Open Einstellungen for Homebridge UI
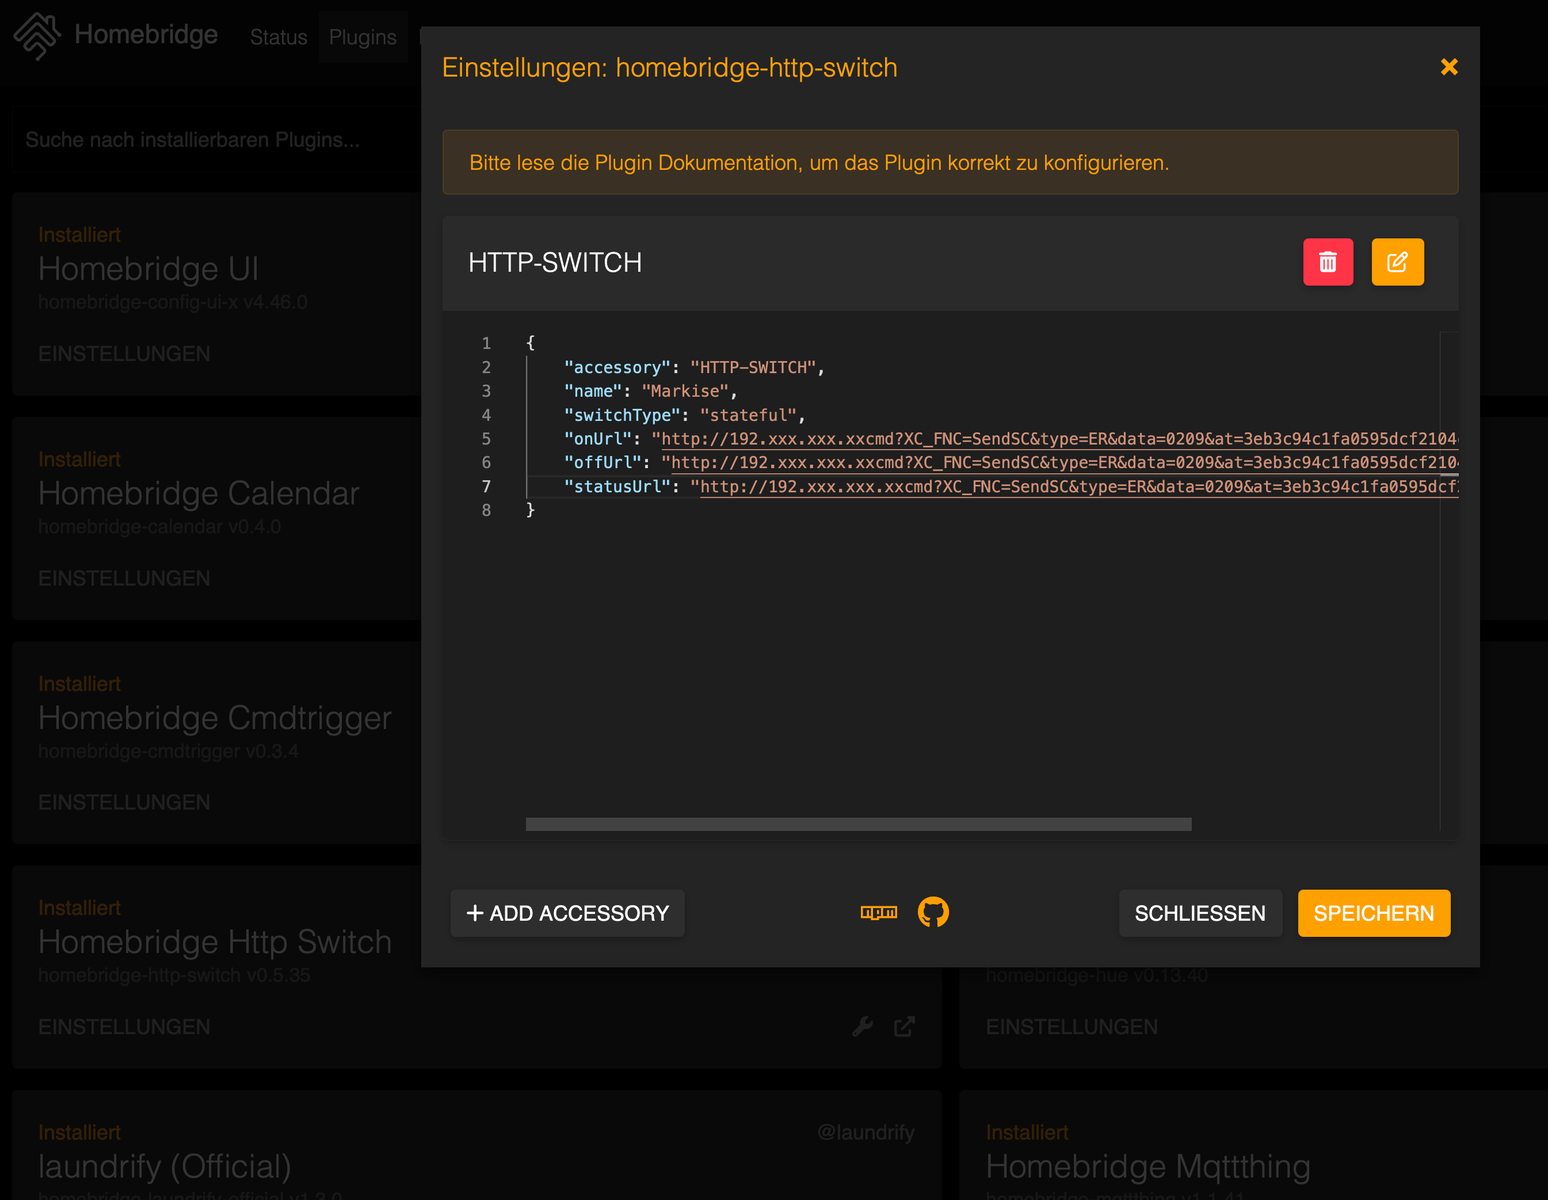Screen dimensions: 1548x1200 (x=124, y=354)
